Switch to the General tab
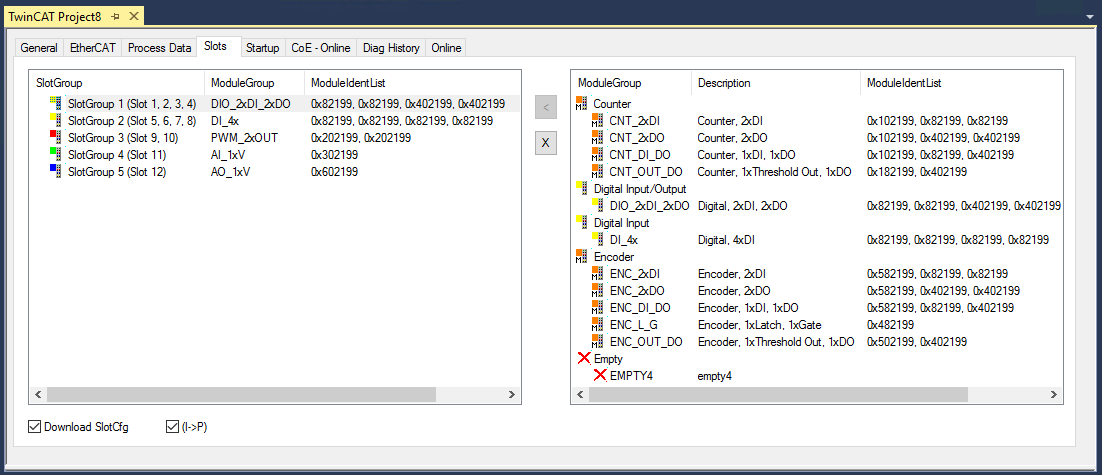1102x475 pixels. pyautogui.click(x=39, y=48)
